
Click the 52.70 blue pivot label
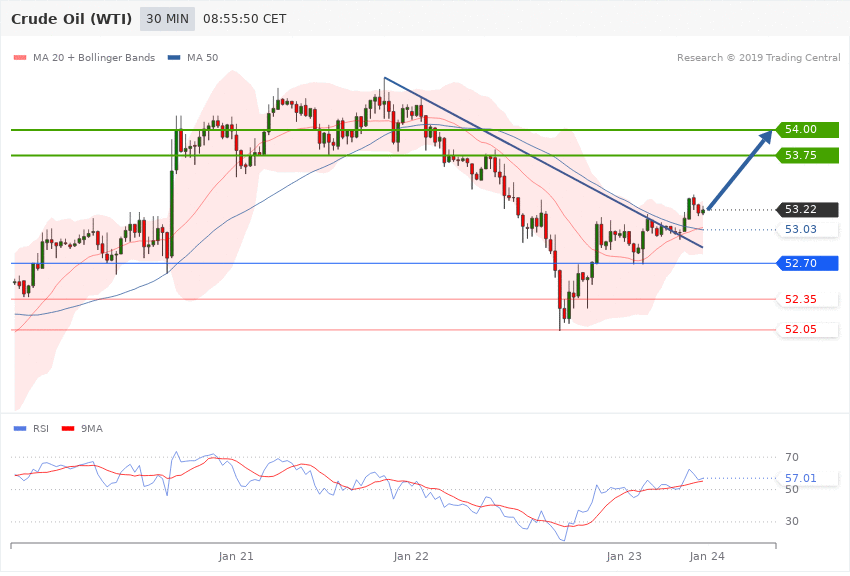coord(807,263)
